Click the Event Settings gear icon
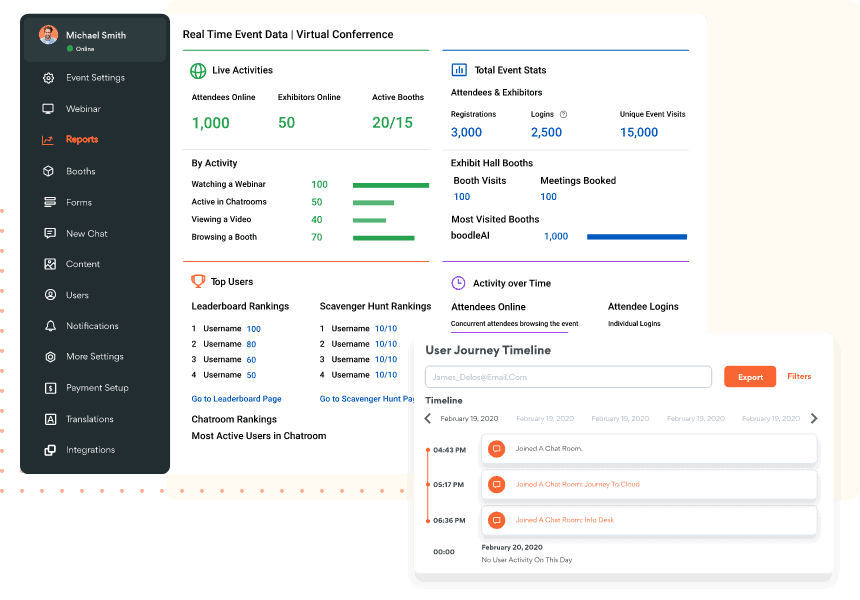Viewport: 860px width, 600px height. pos(49,78)
